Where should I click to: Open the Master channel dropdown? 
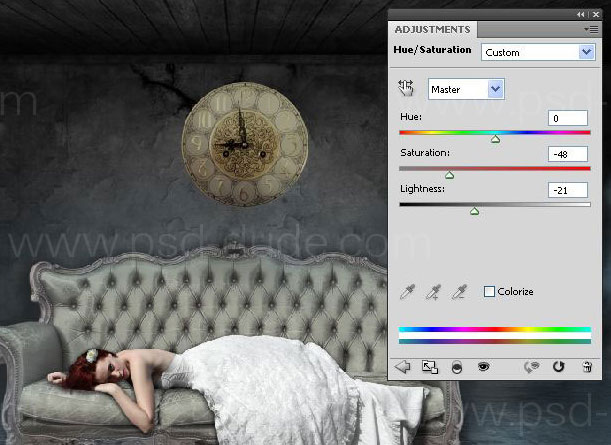pos(466,89)
